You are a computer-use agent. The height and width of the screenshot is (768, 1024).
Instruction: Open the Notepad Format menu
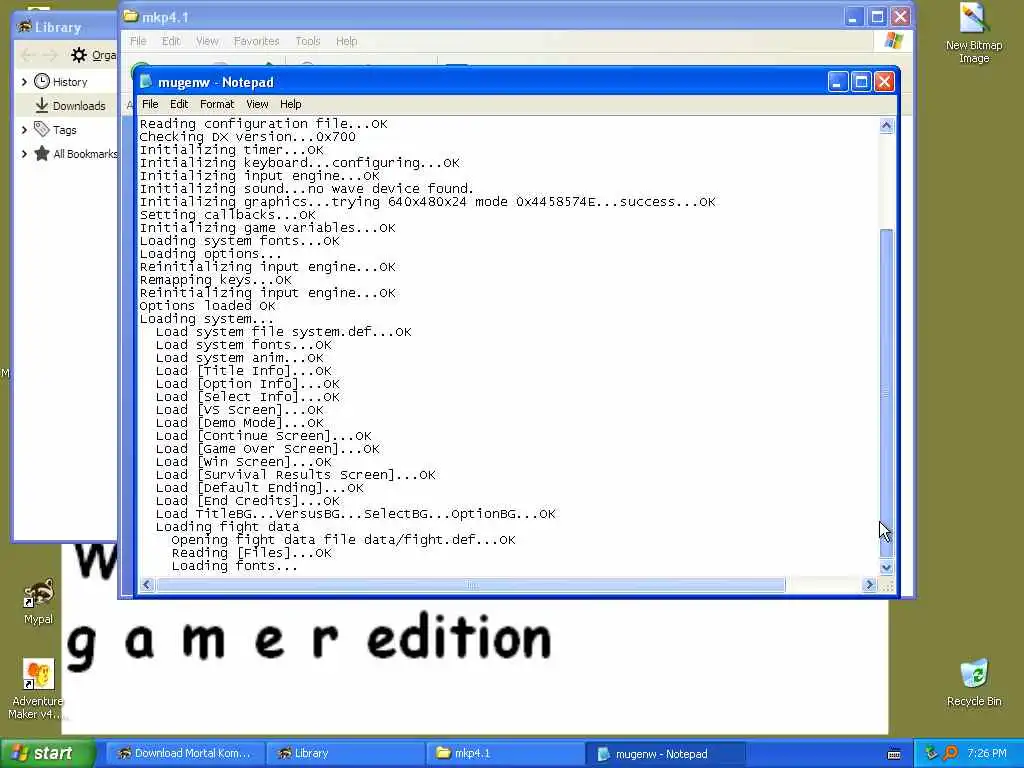[x=217, y=104]
